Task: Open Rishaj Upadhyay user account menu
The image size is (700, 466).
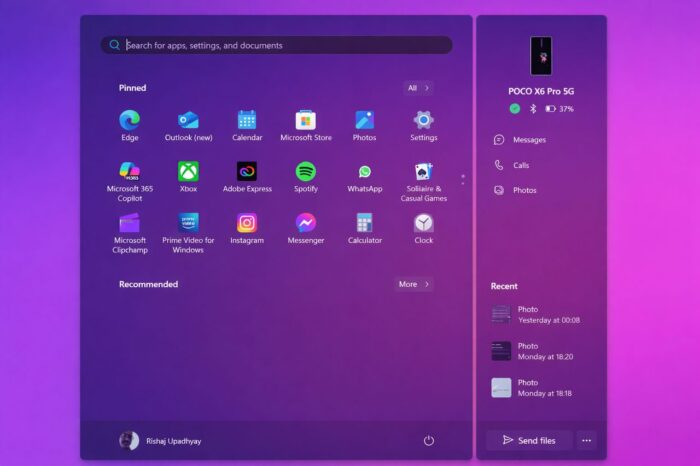Action: point(160,441)
